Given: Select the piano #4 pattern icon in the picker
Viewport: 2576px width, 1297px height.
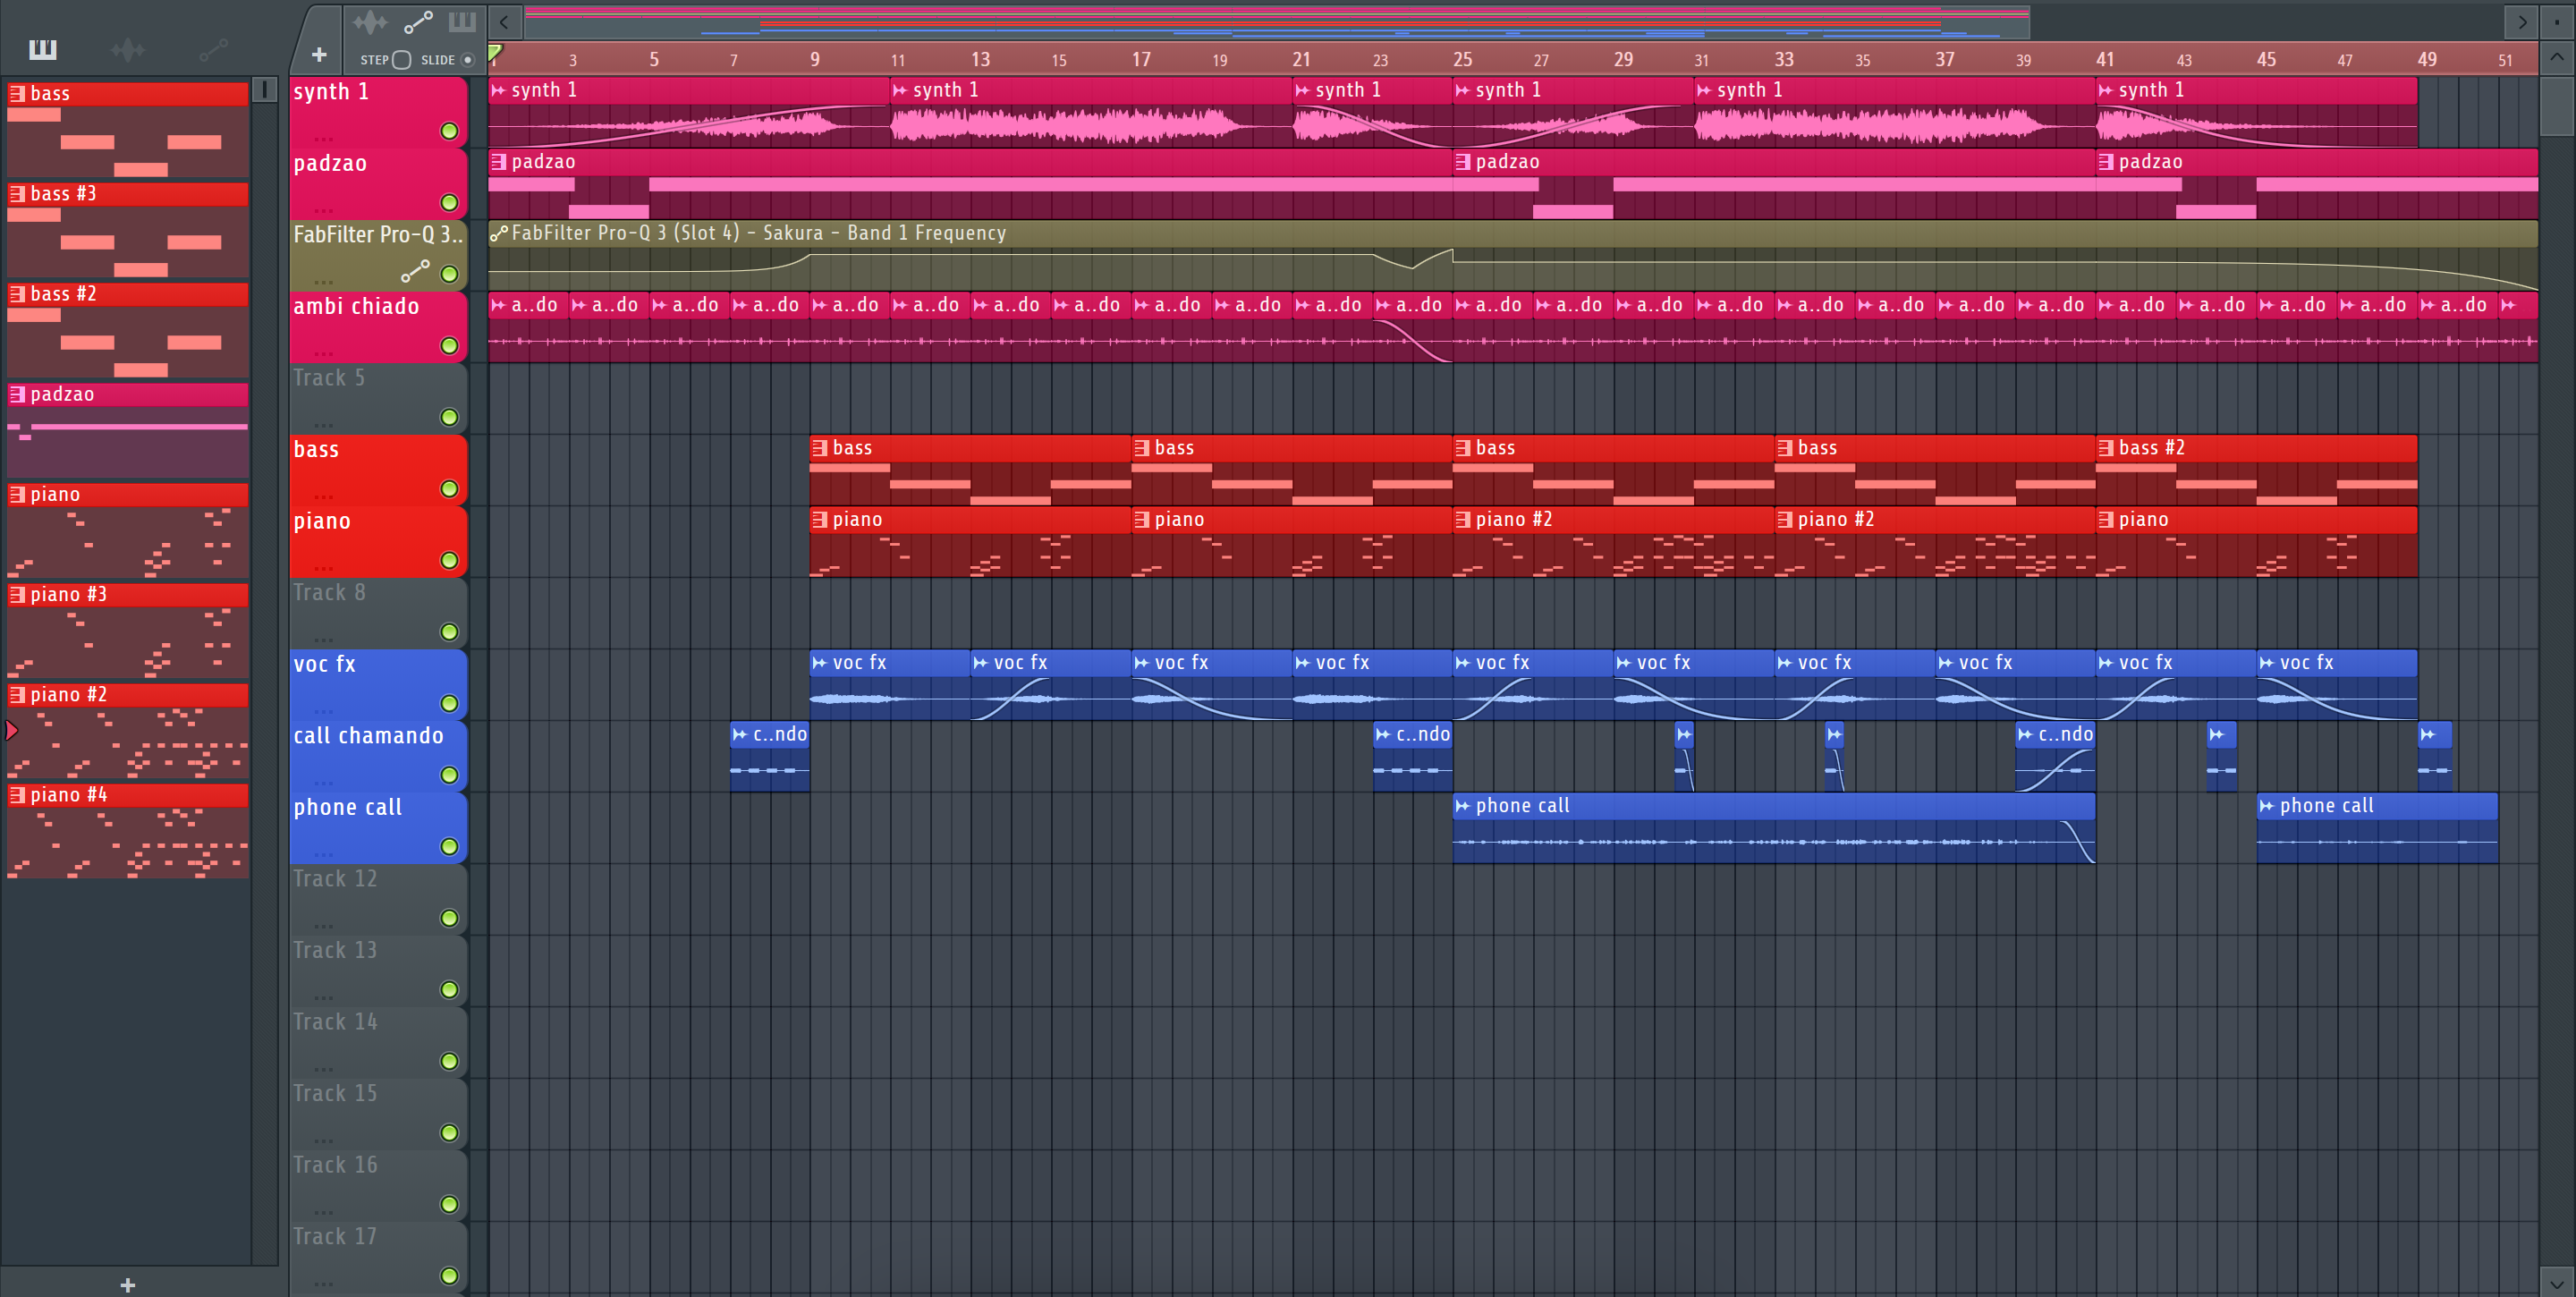Looking at the screenshot, I should tap(17, 795).
